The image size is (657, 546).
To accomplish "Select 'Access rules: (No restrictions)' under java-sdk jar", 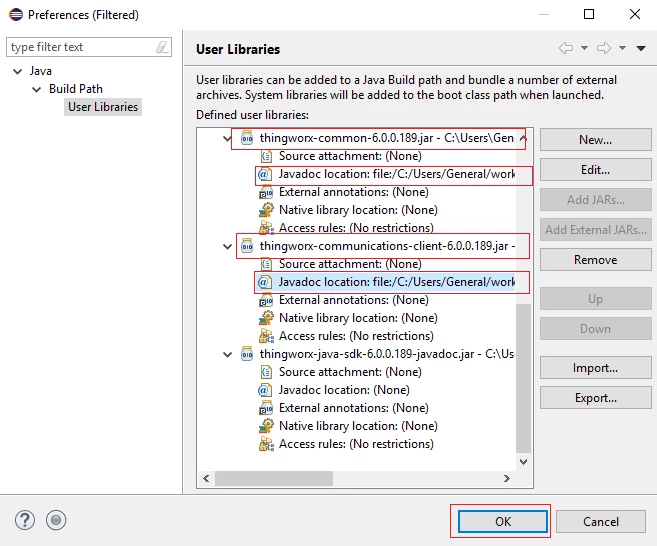I will pos(356,444).
